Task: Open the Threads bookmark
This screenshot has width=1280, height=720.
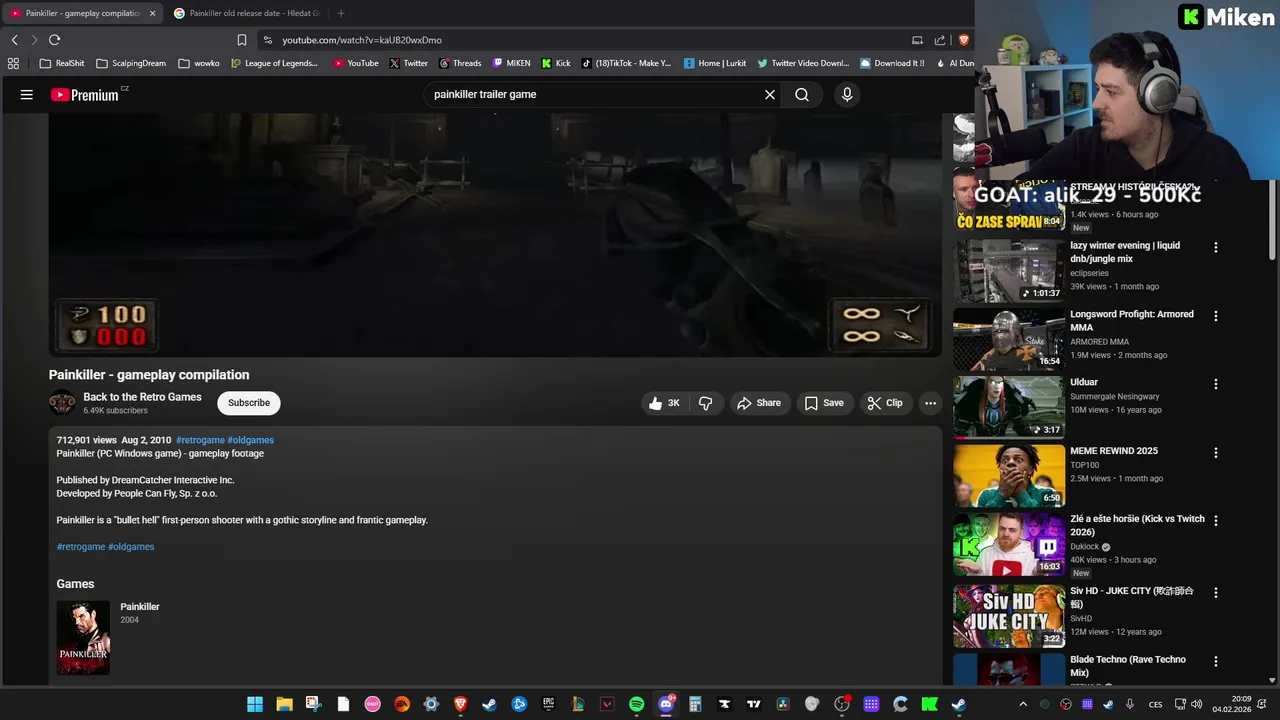Action: pyautogui.click(x=459, y=63)
